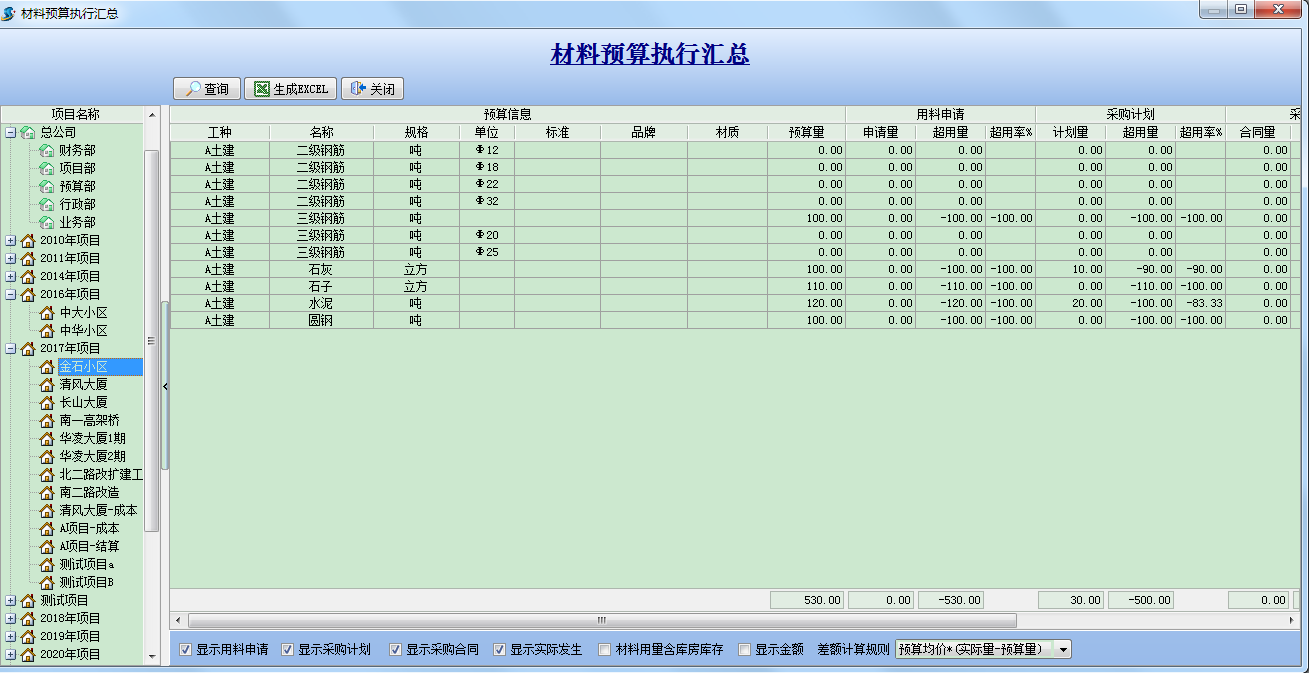Uncheck the 显示用料申请 checkbox
The height and width of the screenshot is (673, 1309).
(184, 648)
